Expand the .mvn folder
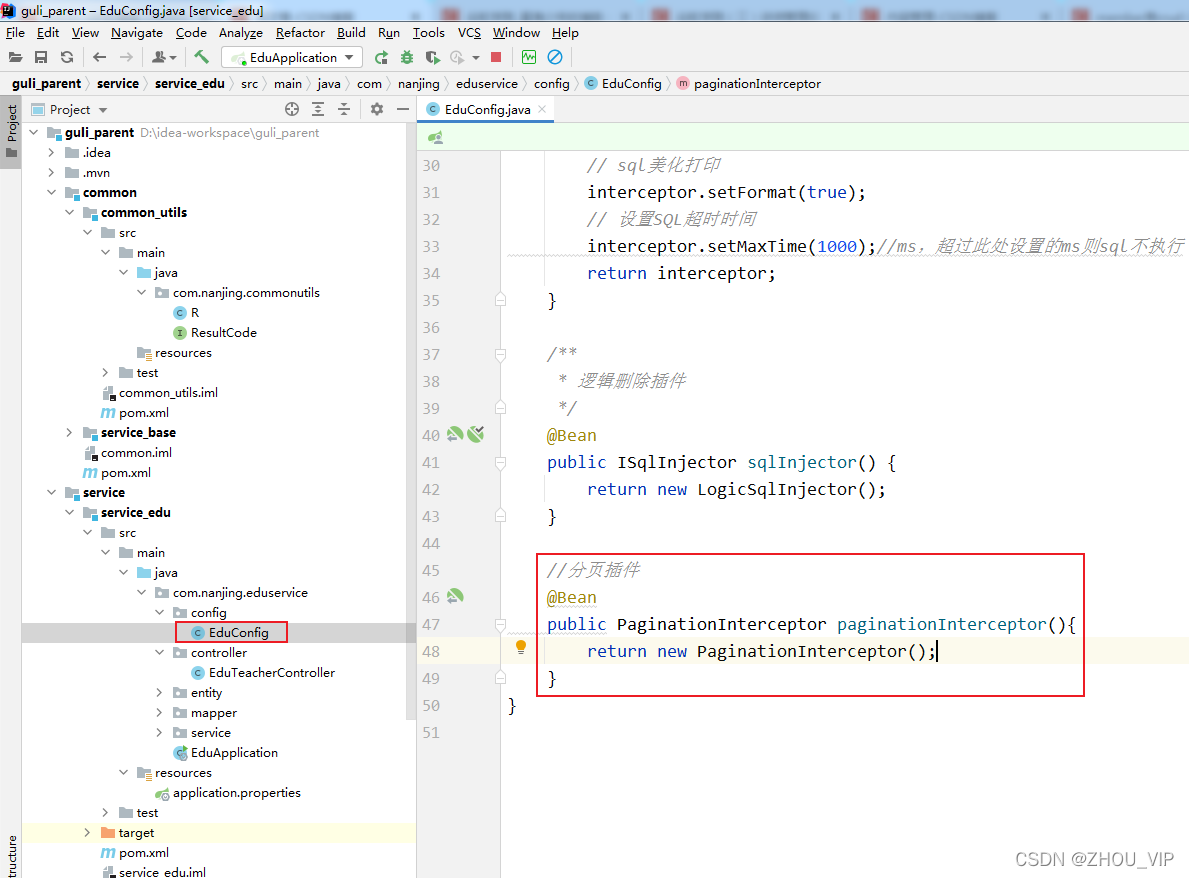 click(x=51, y=173)
